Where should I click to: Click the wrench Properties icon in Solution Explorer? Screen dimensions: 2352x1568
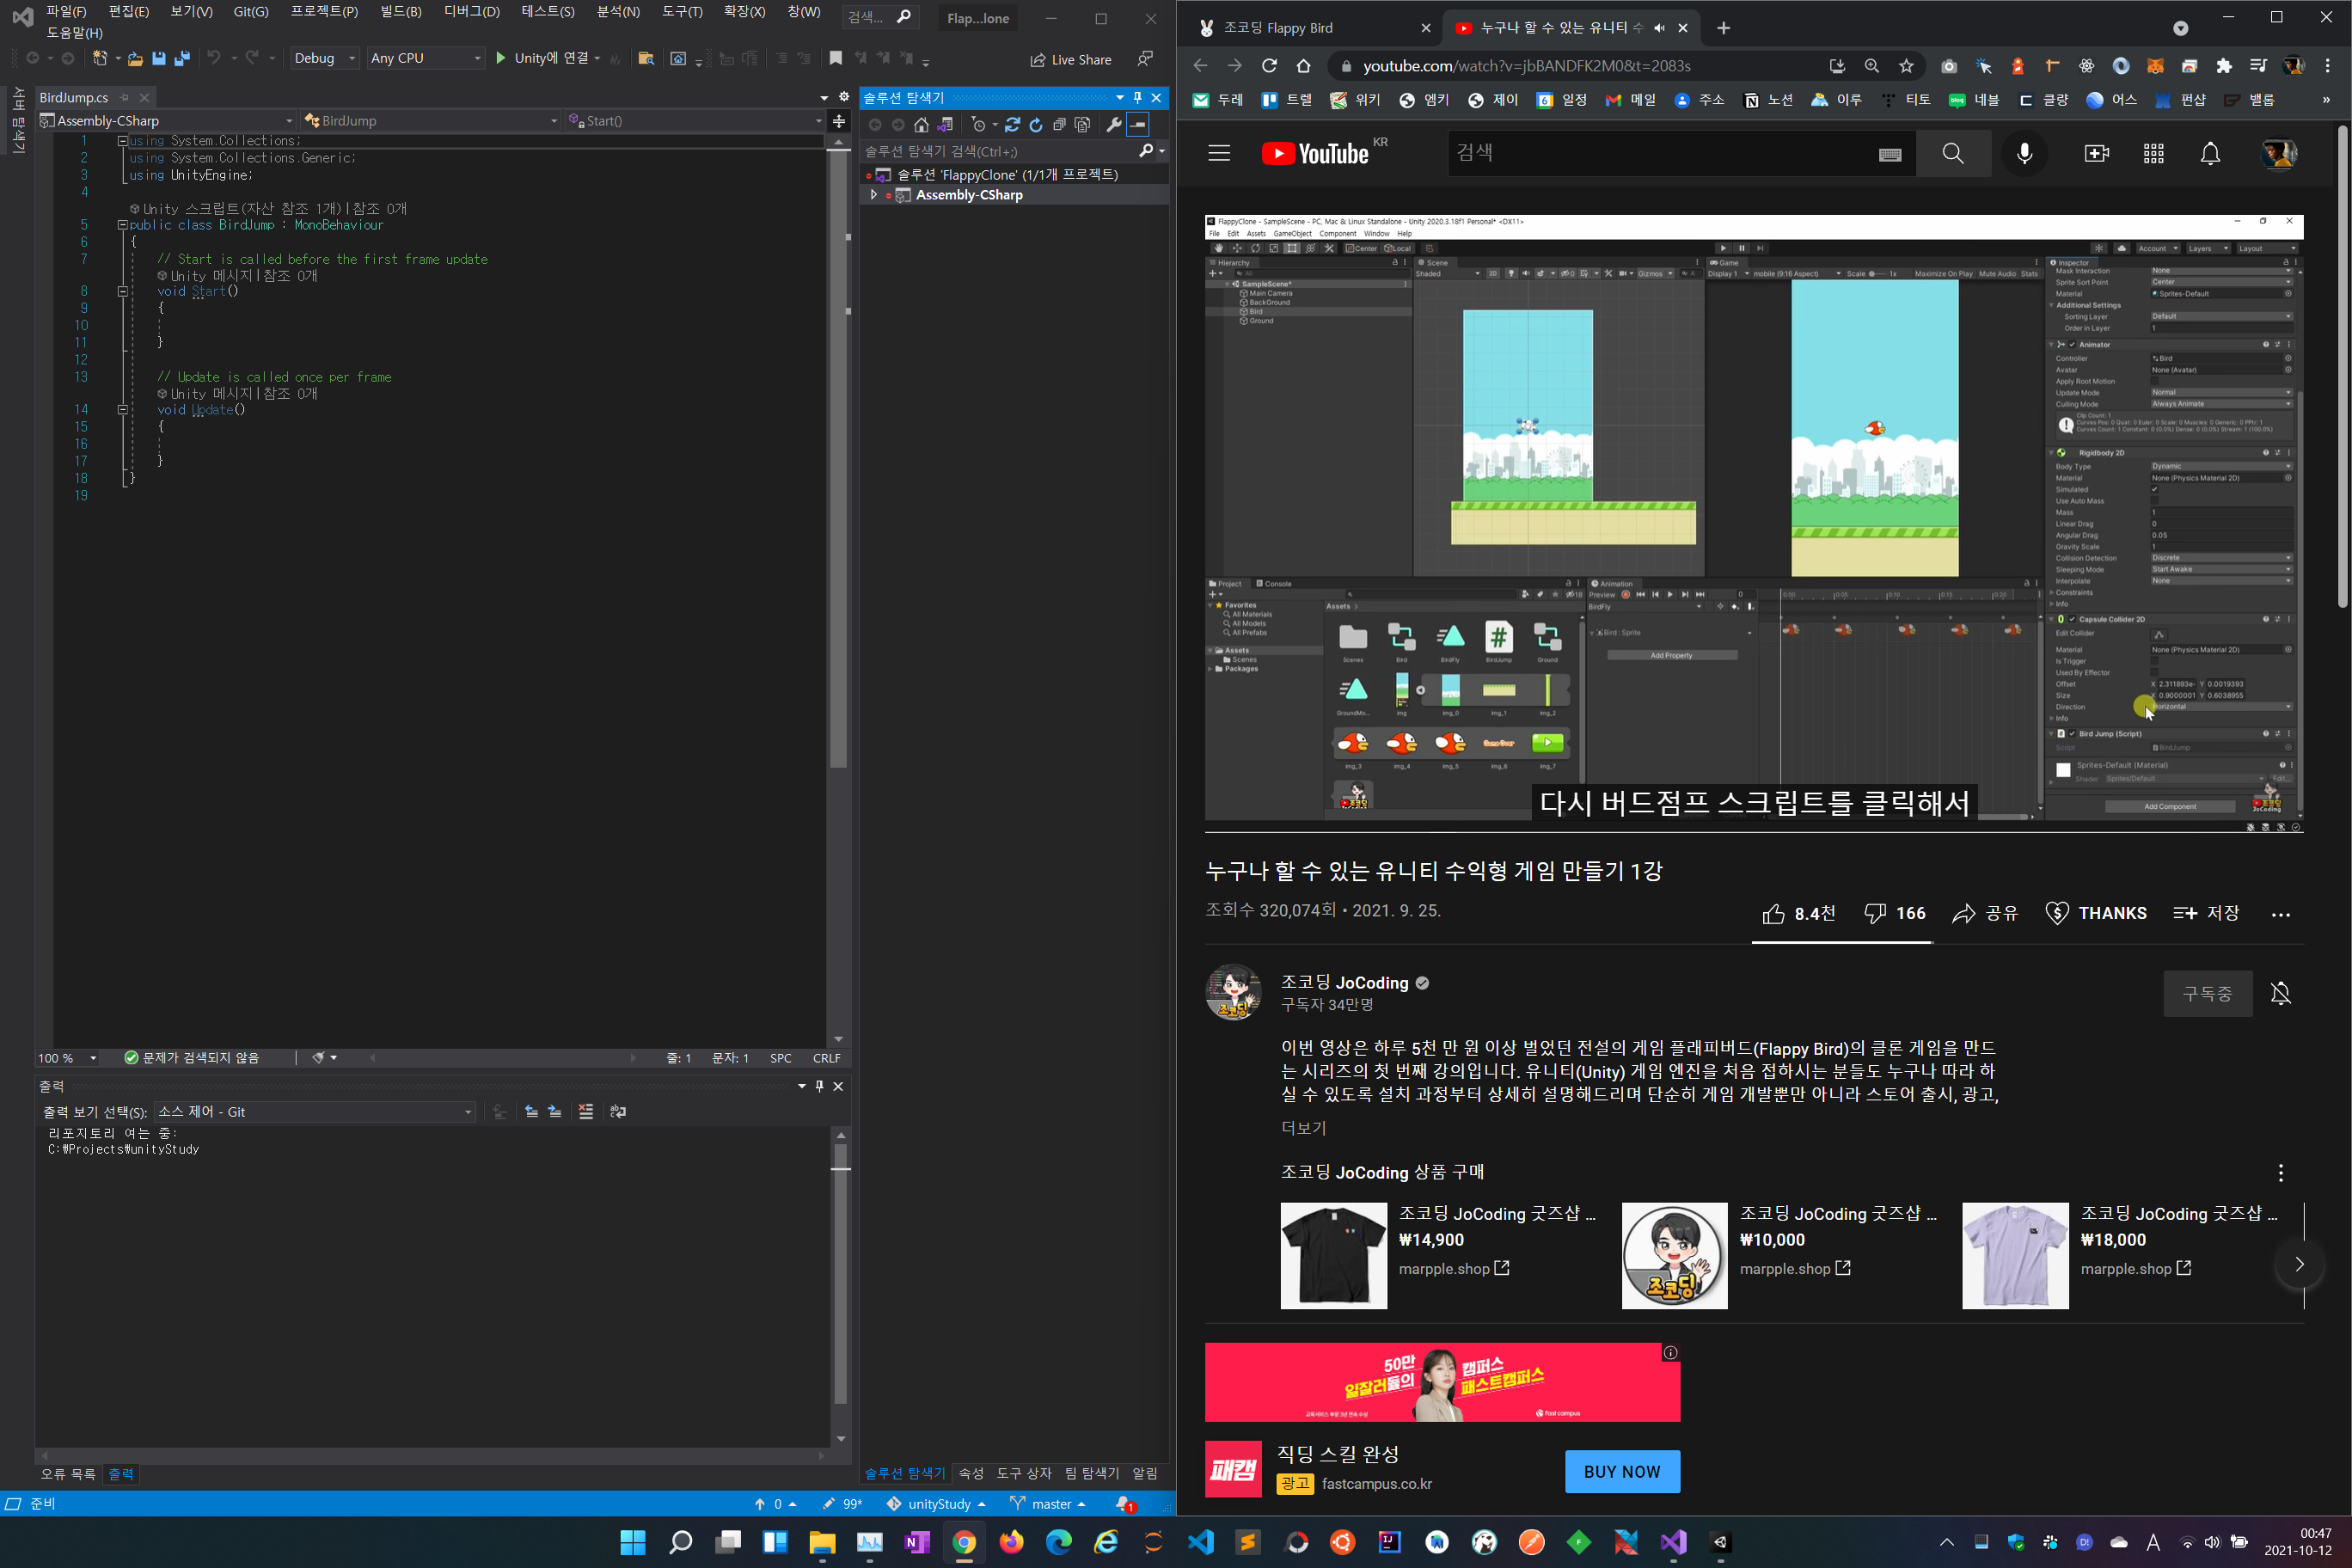click(1113, 125)
